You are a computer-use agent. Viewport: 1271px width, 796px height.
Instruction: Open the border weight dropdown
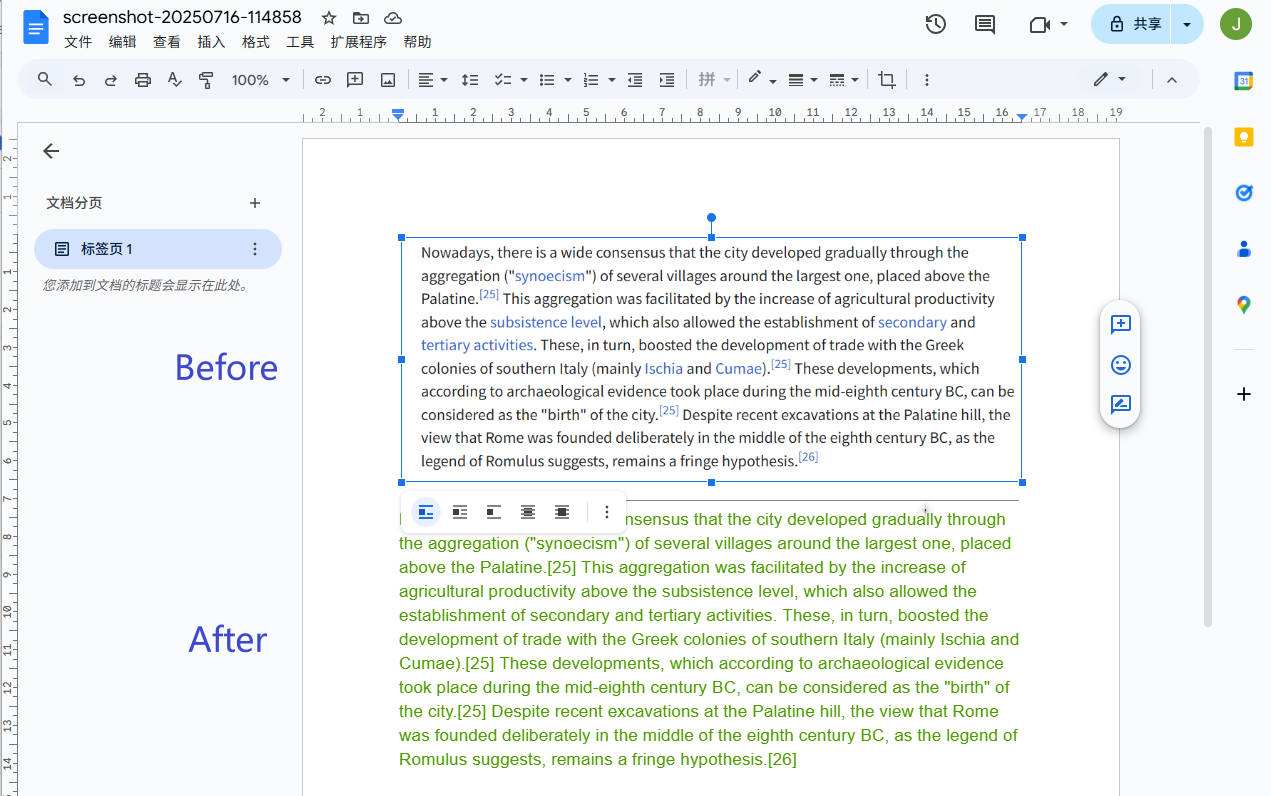tap(803, 80)
